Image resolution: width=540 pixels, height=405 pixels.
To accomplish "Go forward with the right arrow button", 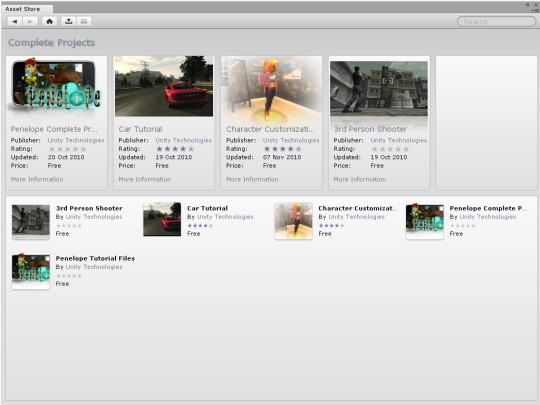I will tap(30, 21).
